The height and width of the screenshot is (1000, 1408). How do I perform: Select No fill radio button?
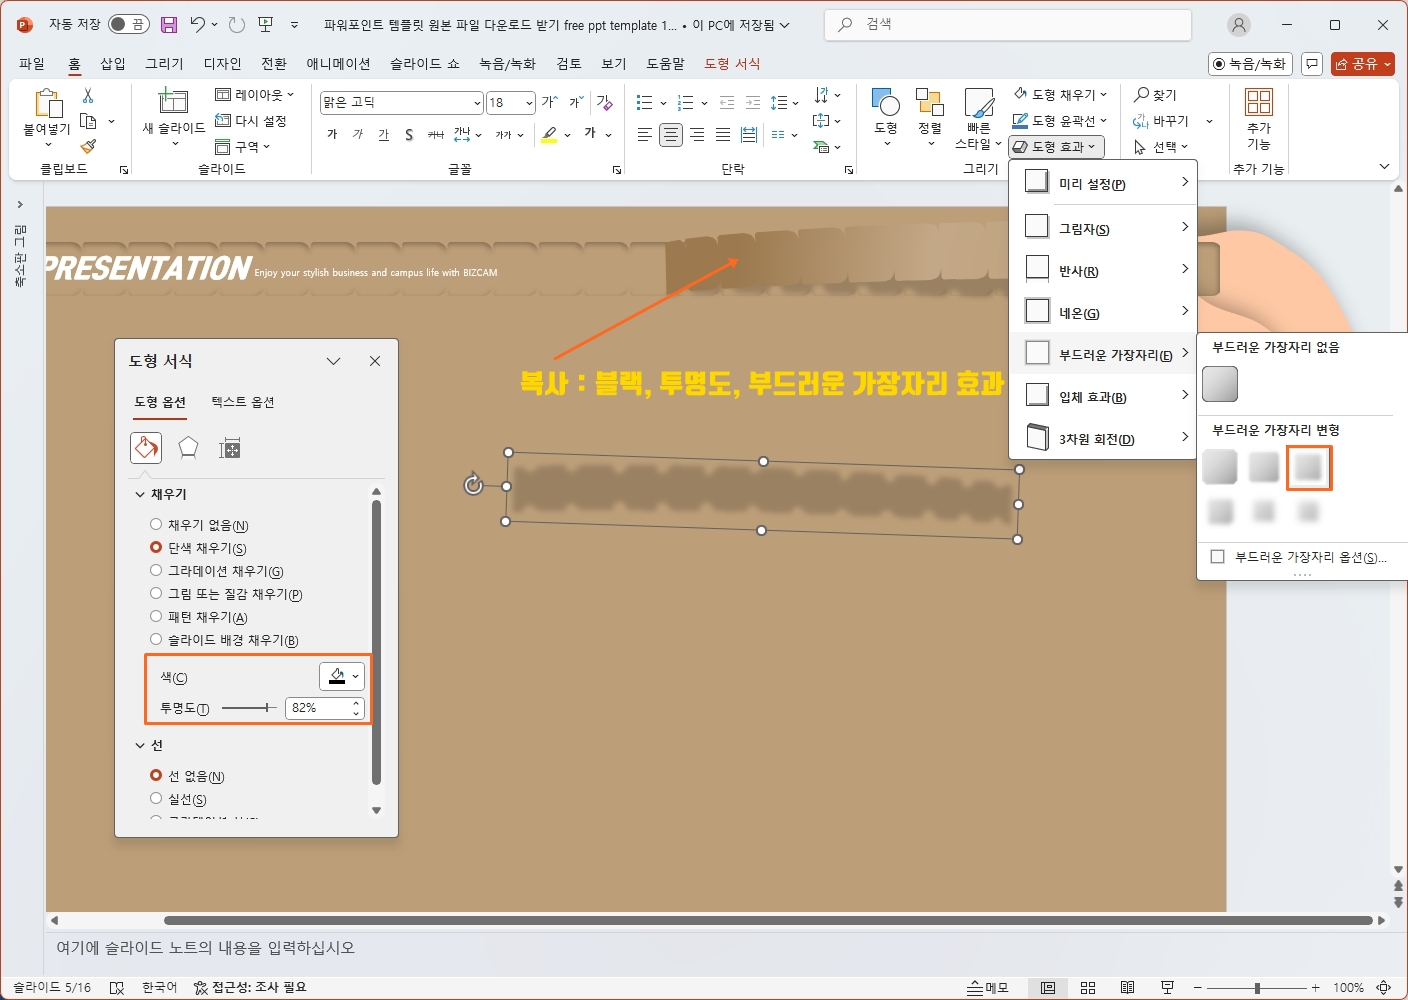click(156, 524)
